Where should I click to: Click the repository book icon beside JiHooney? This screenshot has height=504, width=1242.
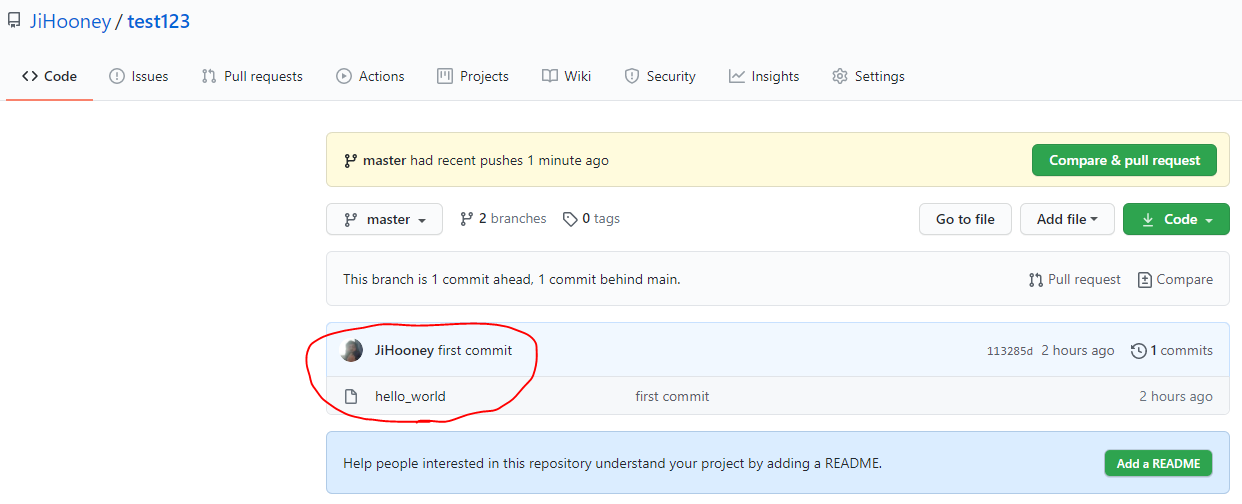(x=13, y=21)
